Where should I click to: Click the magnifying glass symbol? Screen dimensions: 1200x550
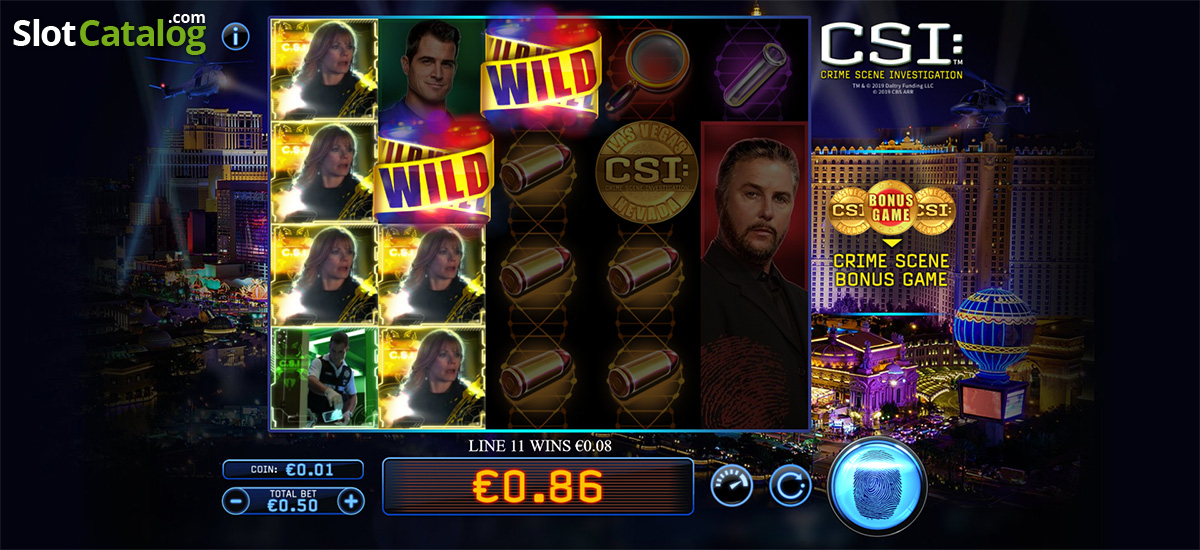coord(647,66)
